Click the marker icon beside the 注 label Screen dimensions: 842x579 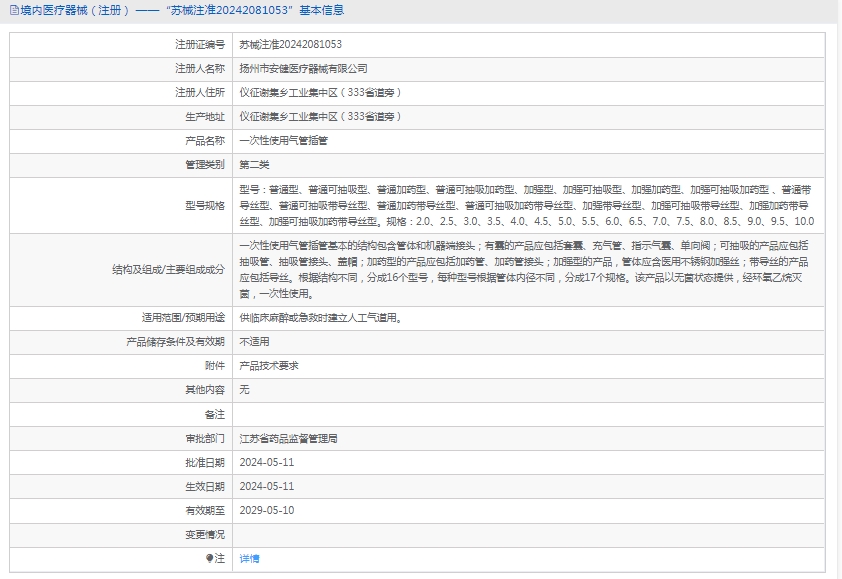click(x=210, y=559)
